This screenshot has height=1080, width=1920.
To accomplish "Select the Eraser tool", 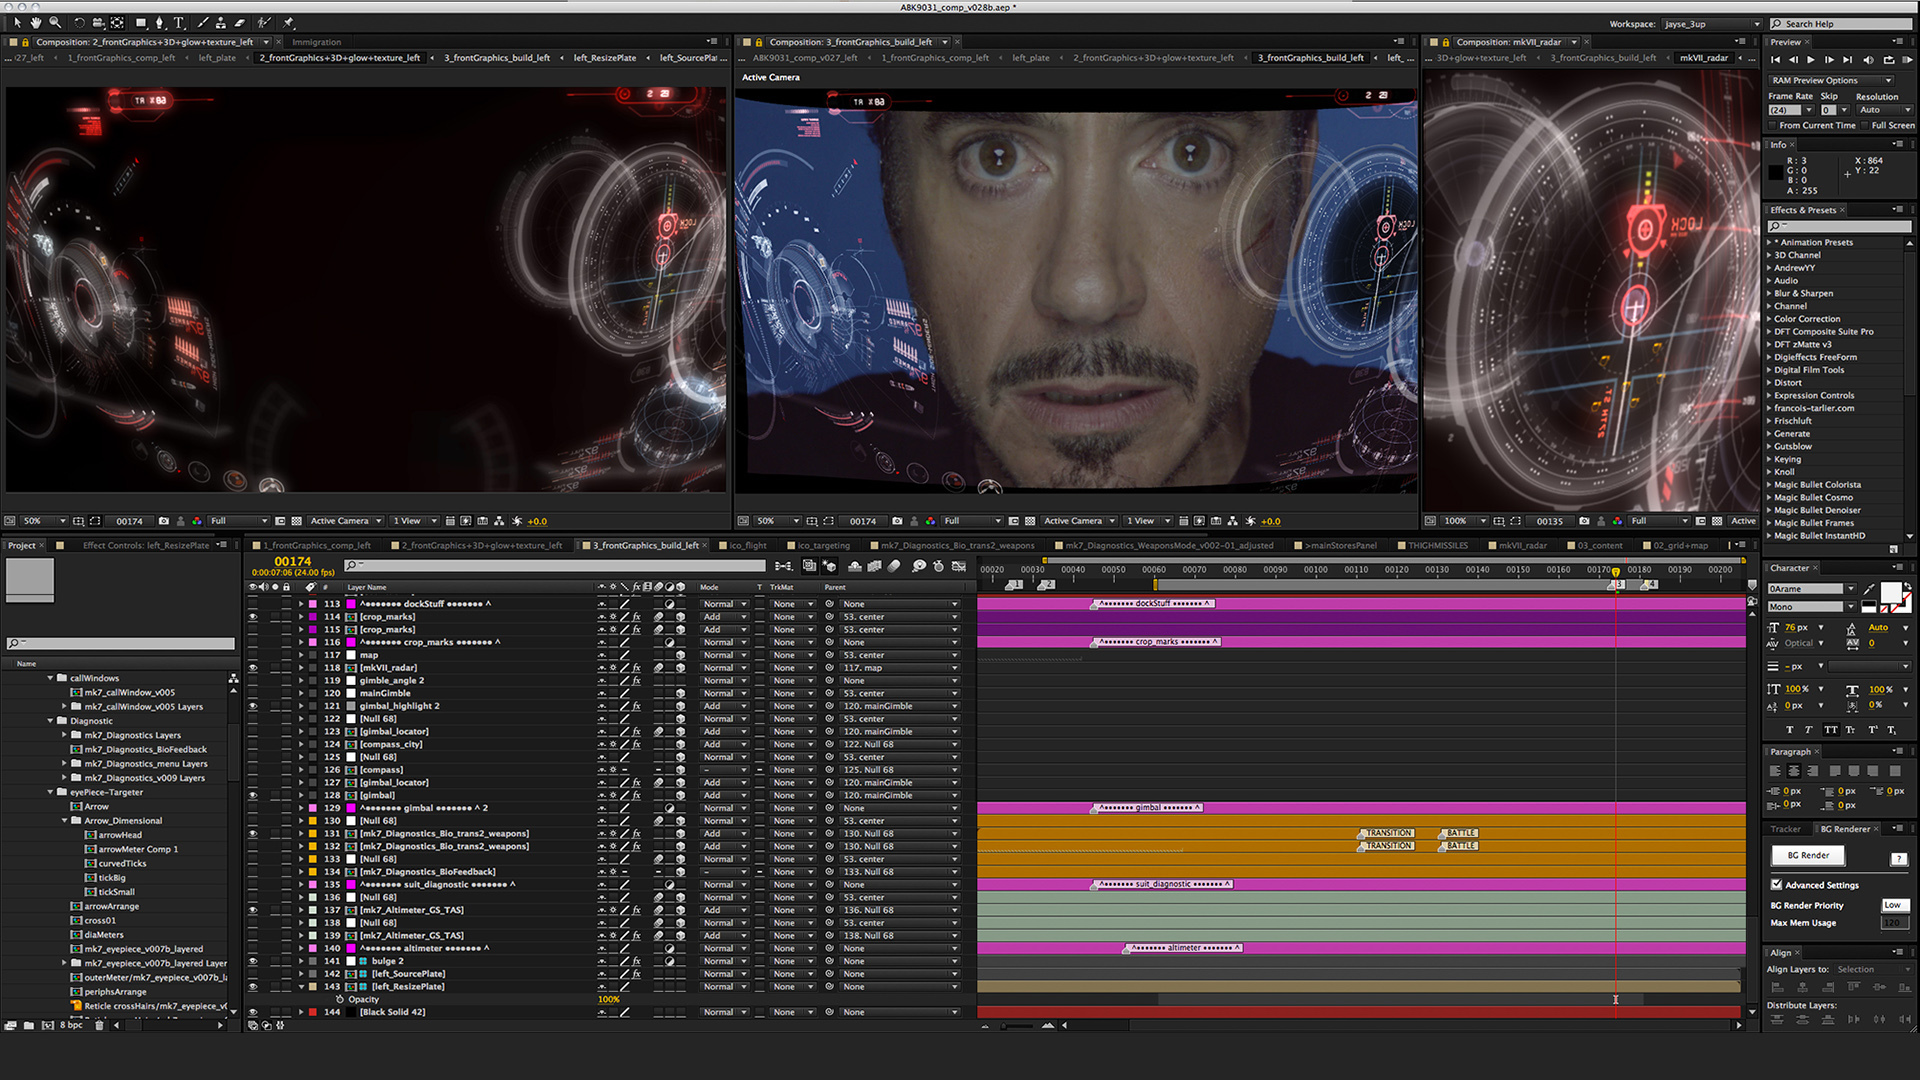I will (x=239, y=22).
